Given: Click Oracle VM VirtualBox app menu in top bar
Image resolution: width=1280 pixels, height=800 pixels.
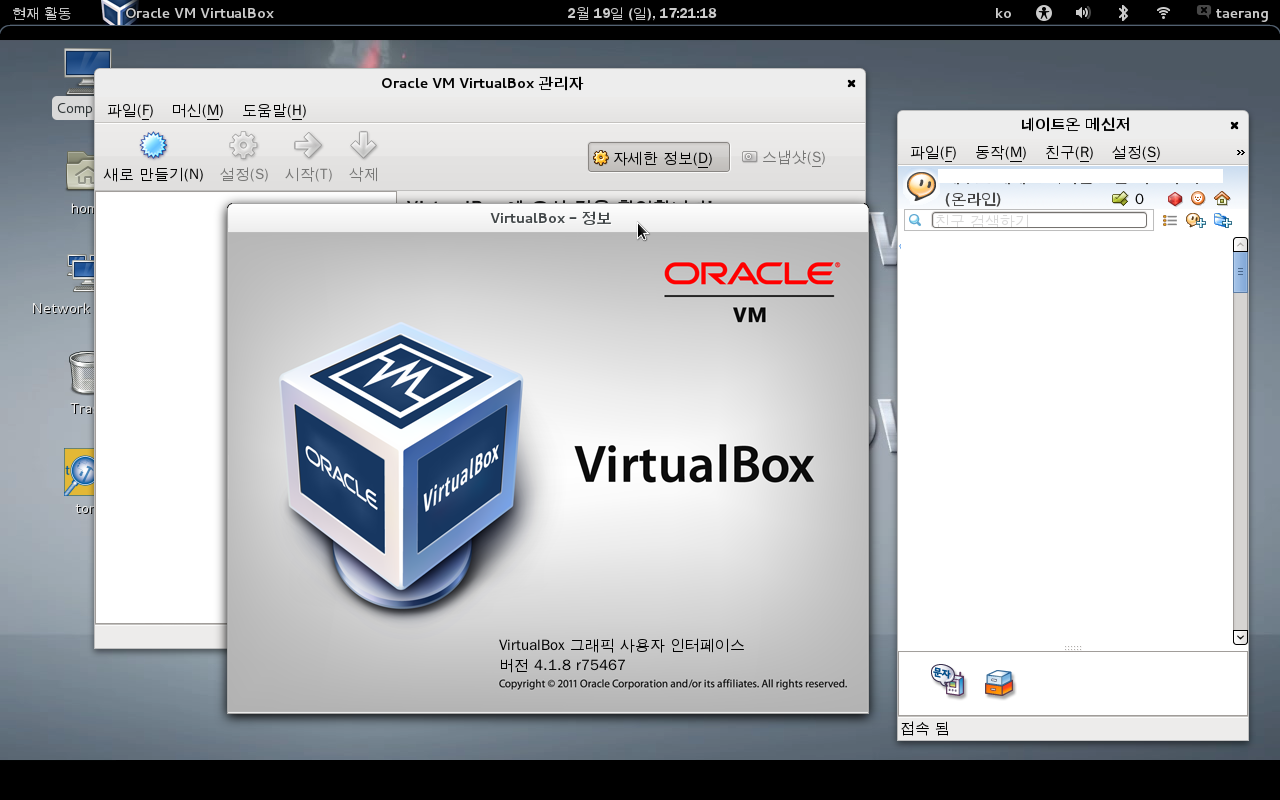Looking at the screenshot, I should coord(188,13).
